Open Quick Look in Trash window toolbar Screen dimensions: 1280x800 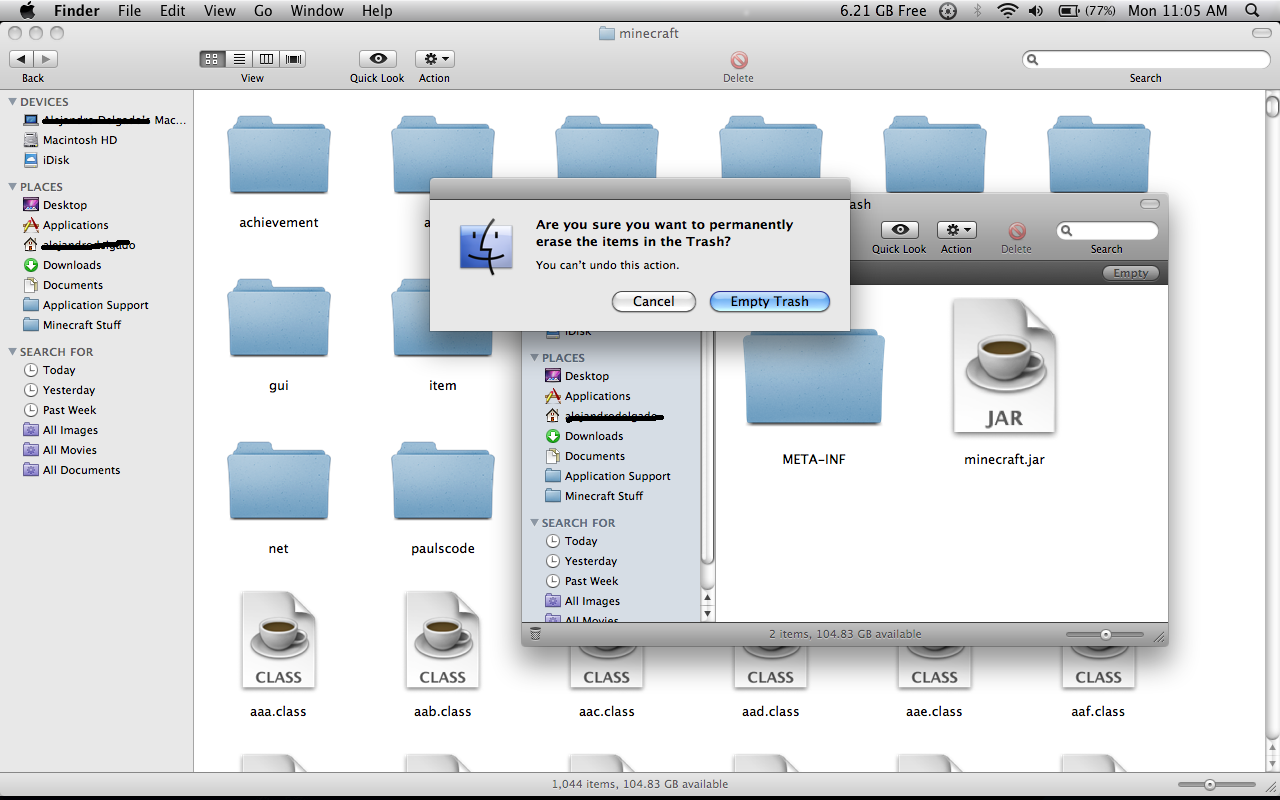pos(899,230)
